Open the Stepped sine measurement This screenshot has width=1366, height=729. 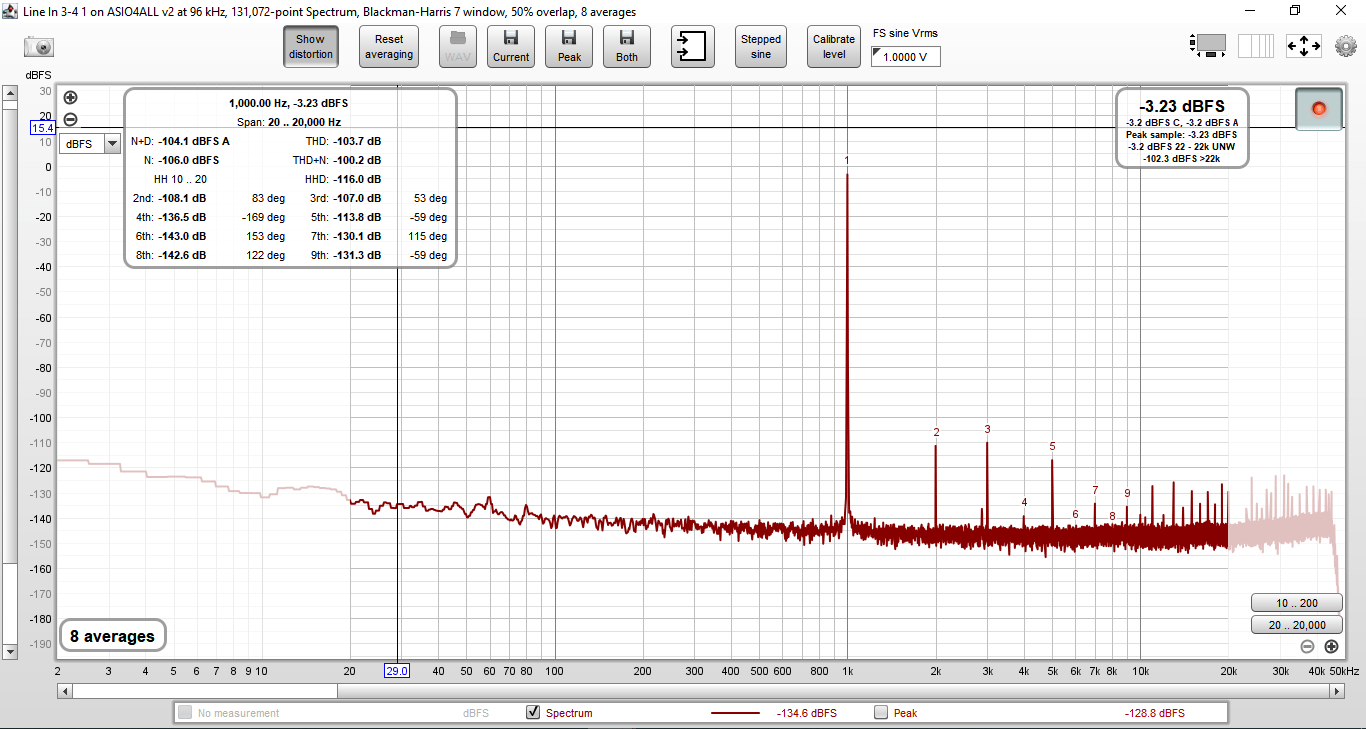pyautogui.click(x=761, y=46)
